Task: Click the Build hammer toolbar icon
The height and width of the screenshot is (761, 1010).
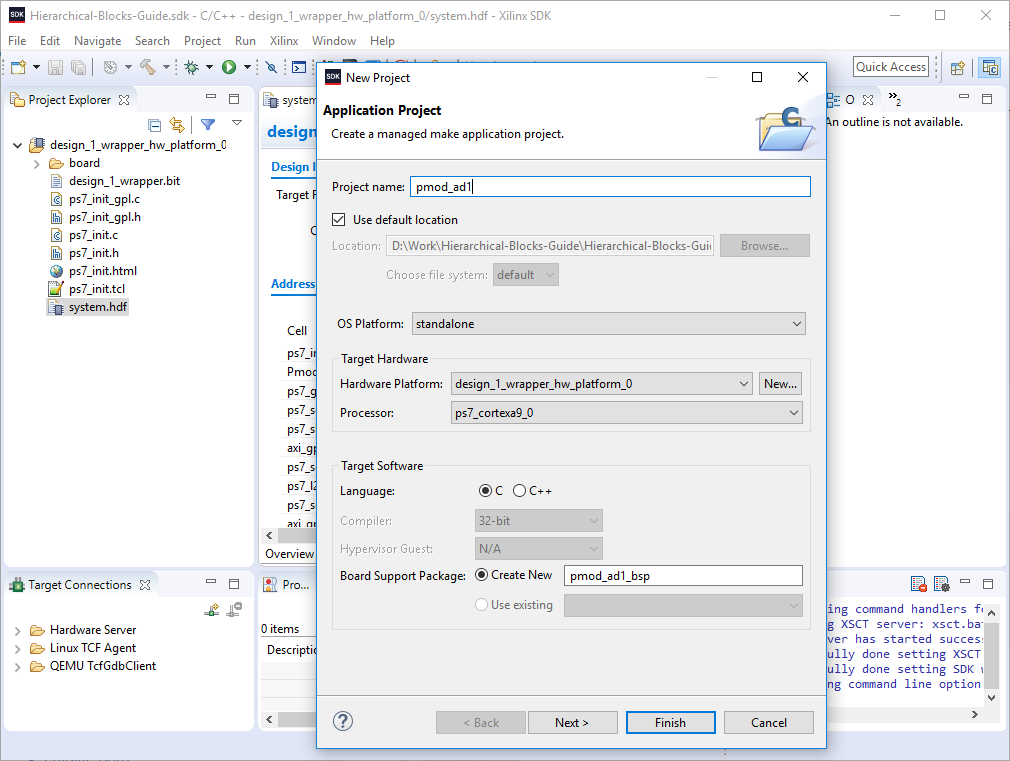Action: click(x=148, y=67)
